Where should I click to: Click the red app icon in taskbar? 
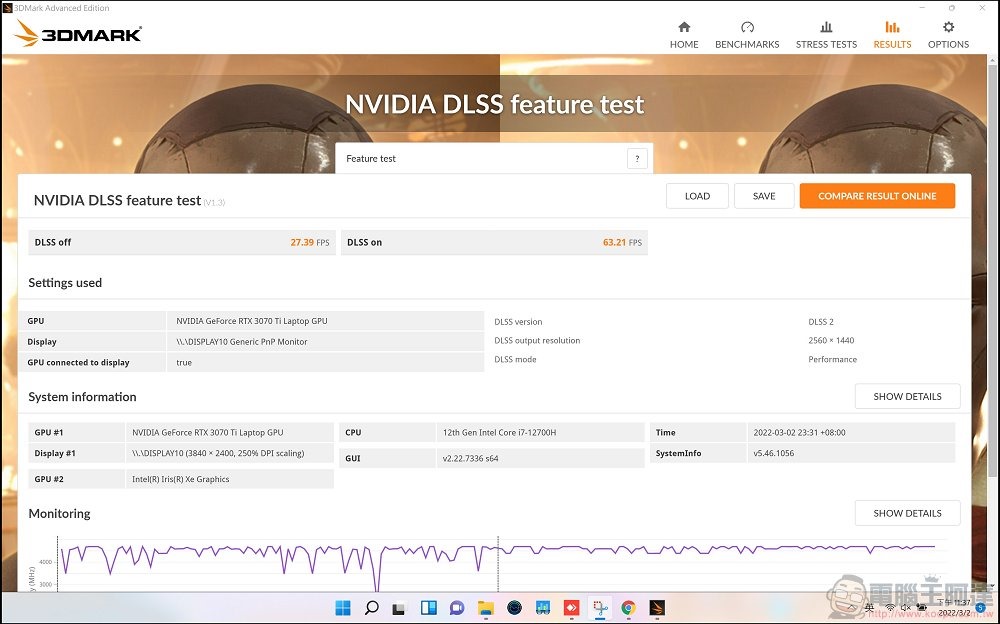click(571, 608)
